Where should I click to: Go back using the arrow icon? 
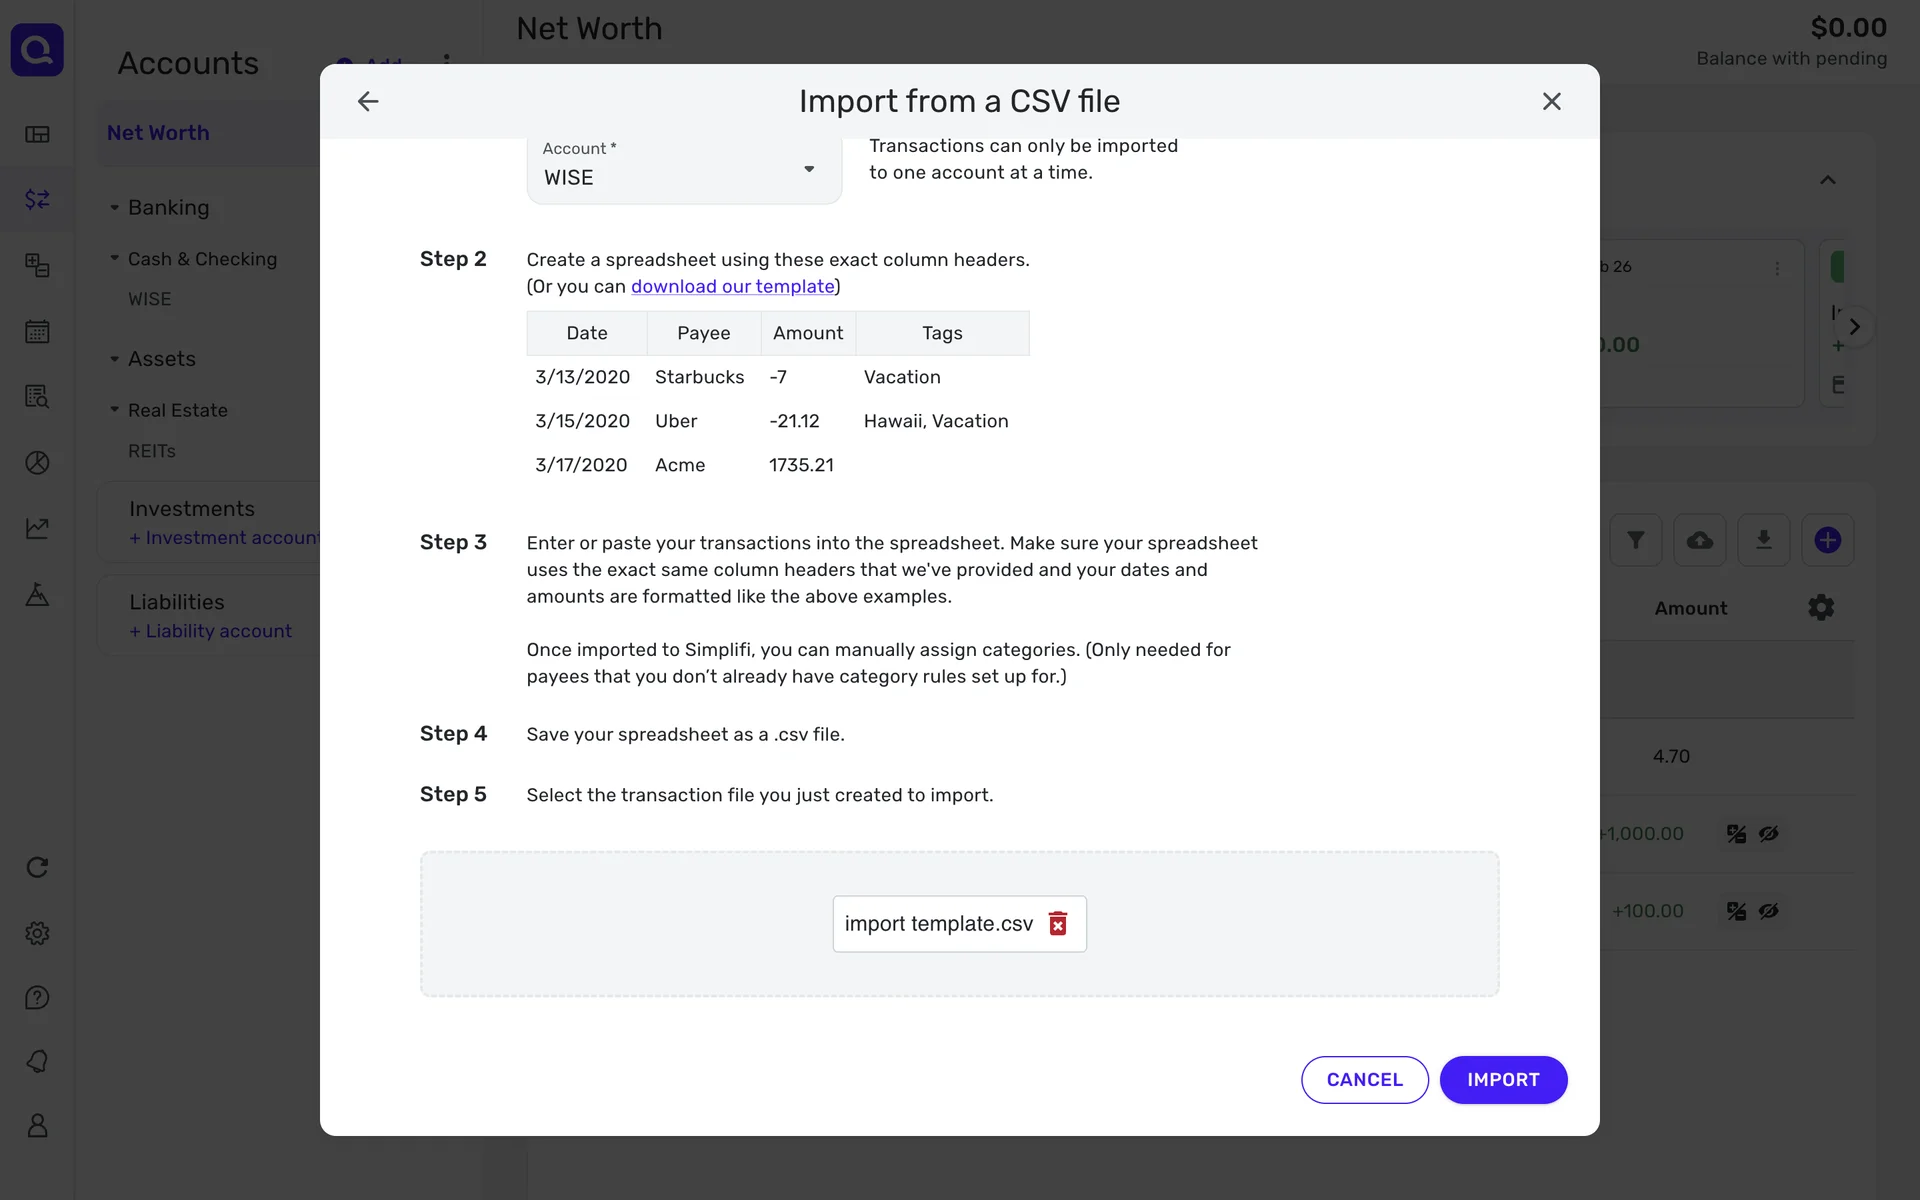368,101
